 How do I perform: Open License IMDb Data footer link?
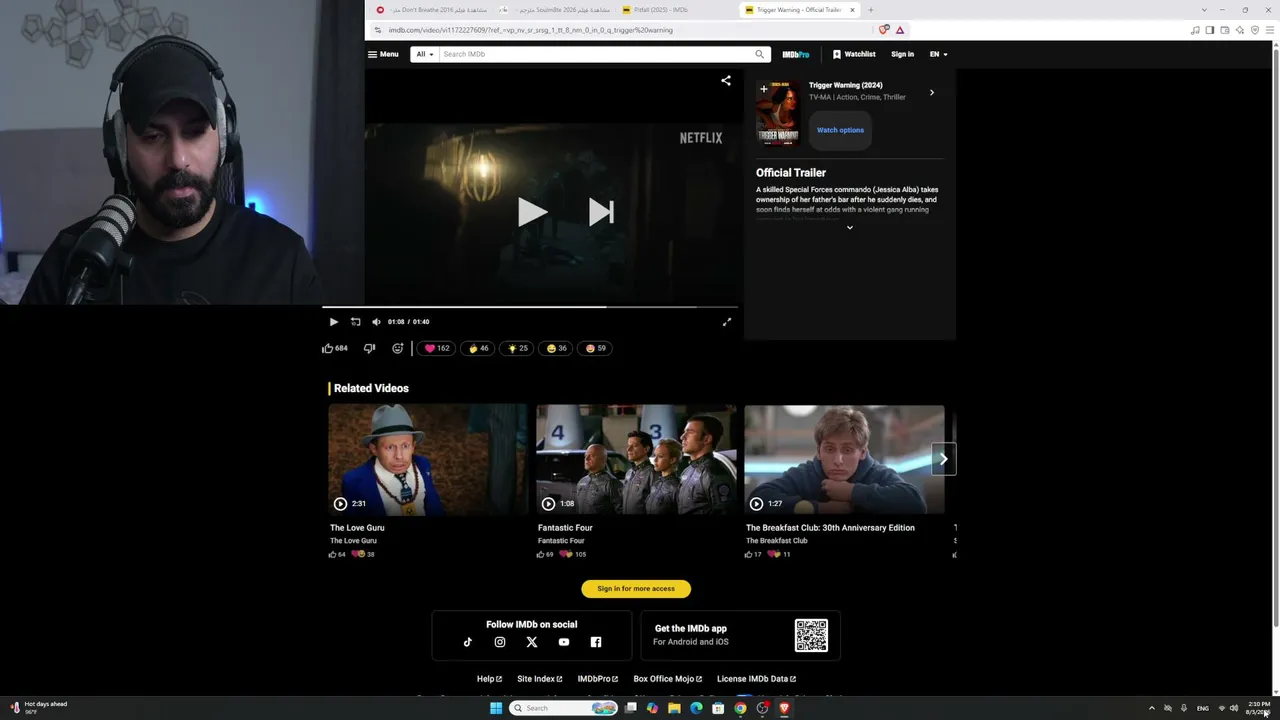tap(756, 679)
